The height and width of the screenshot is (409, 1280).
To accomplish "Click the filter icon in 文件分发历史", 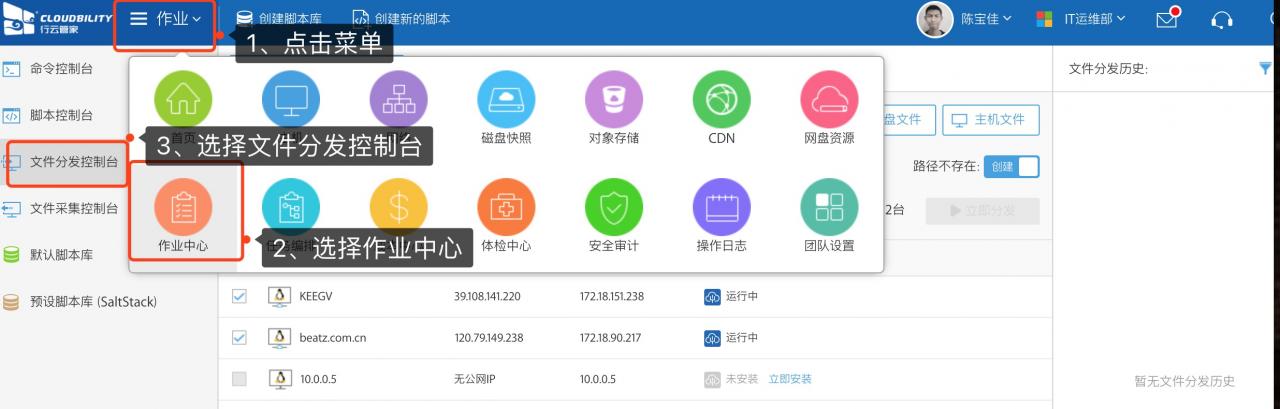I will (1265, 68).
